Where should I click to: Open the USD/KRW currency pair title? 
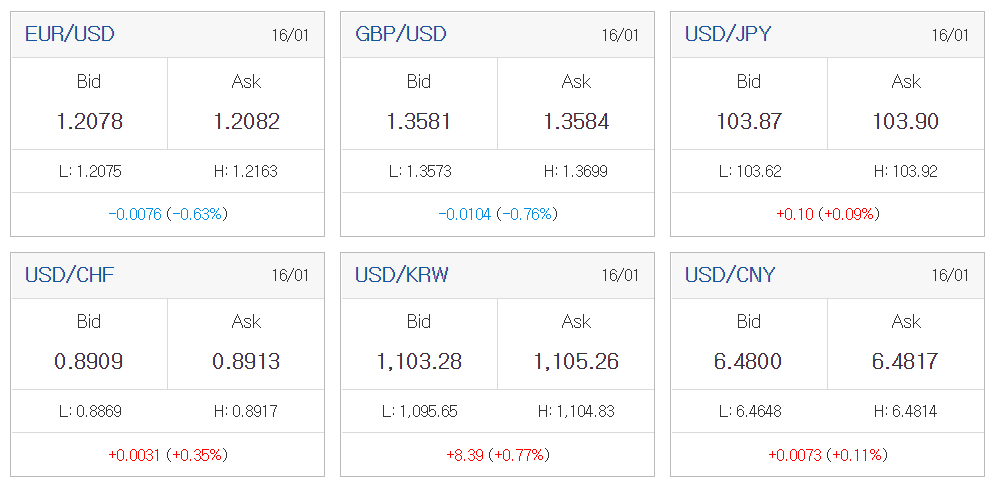pyautogui.click(x=402, y=275)
